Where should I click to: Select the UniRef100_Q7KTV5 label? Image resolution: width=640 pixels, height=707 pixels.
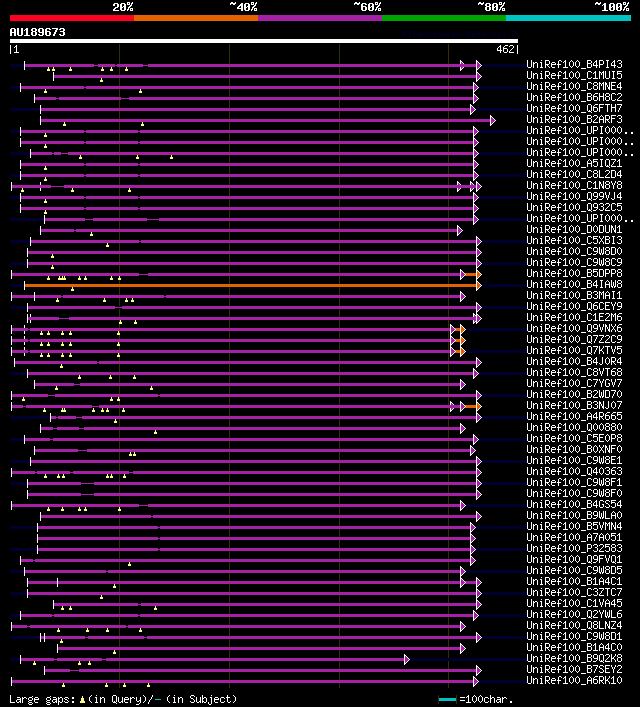[574, 350]
